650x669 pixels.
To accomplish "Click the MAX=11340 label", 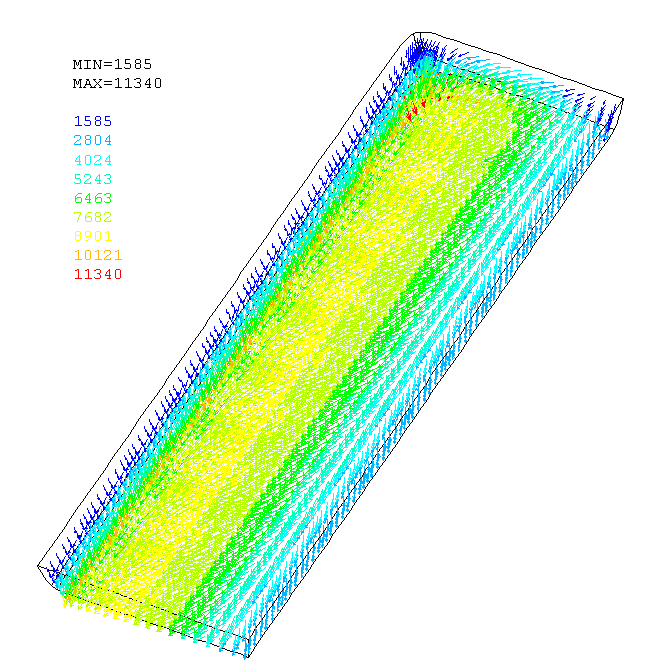I will click(117, 83).
